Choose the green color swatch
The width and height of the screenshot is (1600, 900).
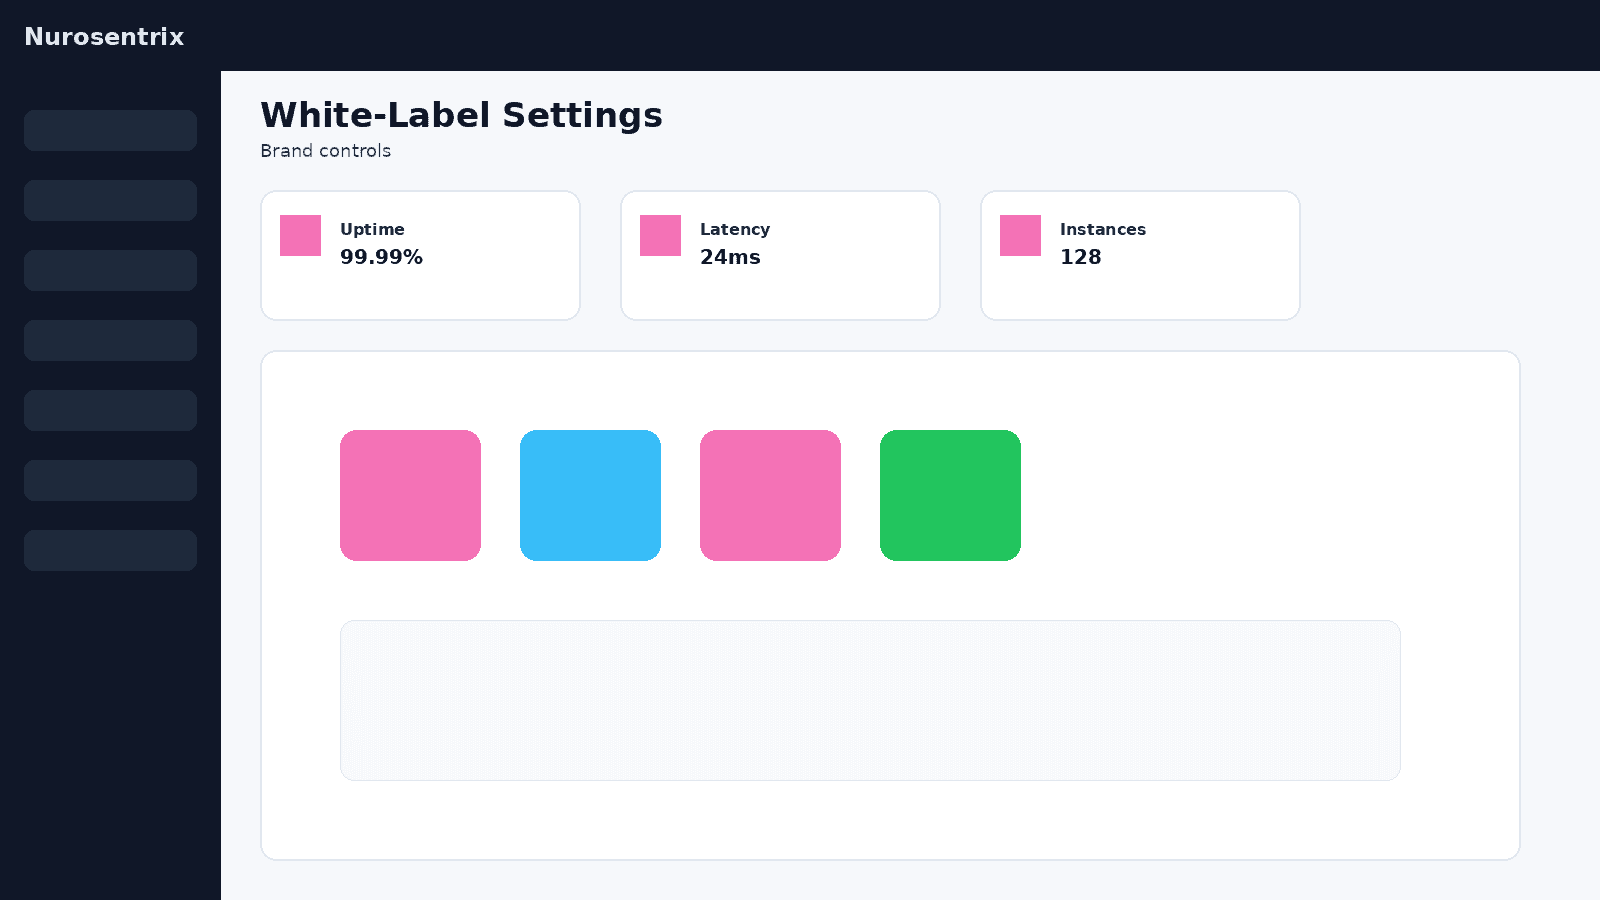pos(950,495)
